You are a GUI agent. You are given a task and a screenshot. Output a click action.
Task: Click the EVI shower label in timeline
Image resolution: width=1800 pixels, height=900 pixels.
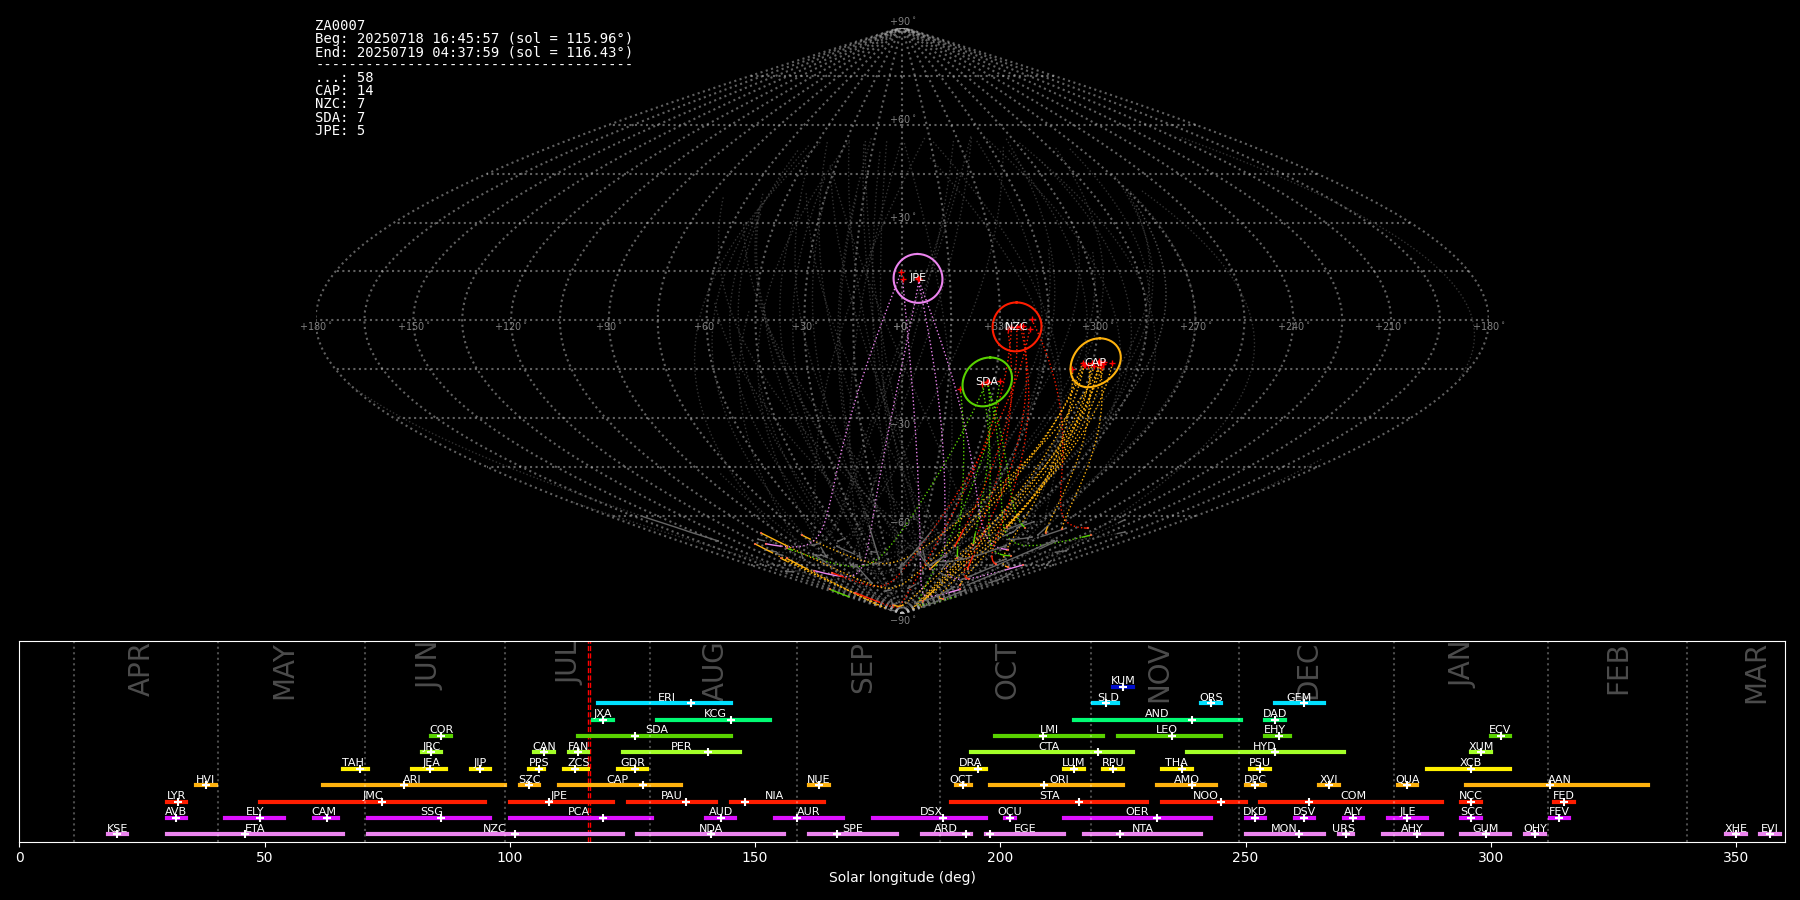(1769, 829)
